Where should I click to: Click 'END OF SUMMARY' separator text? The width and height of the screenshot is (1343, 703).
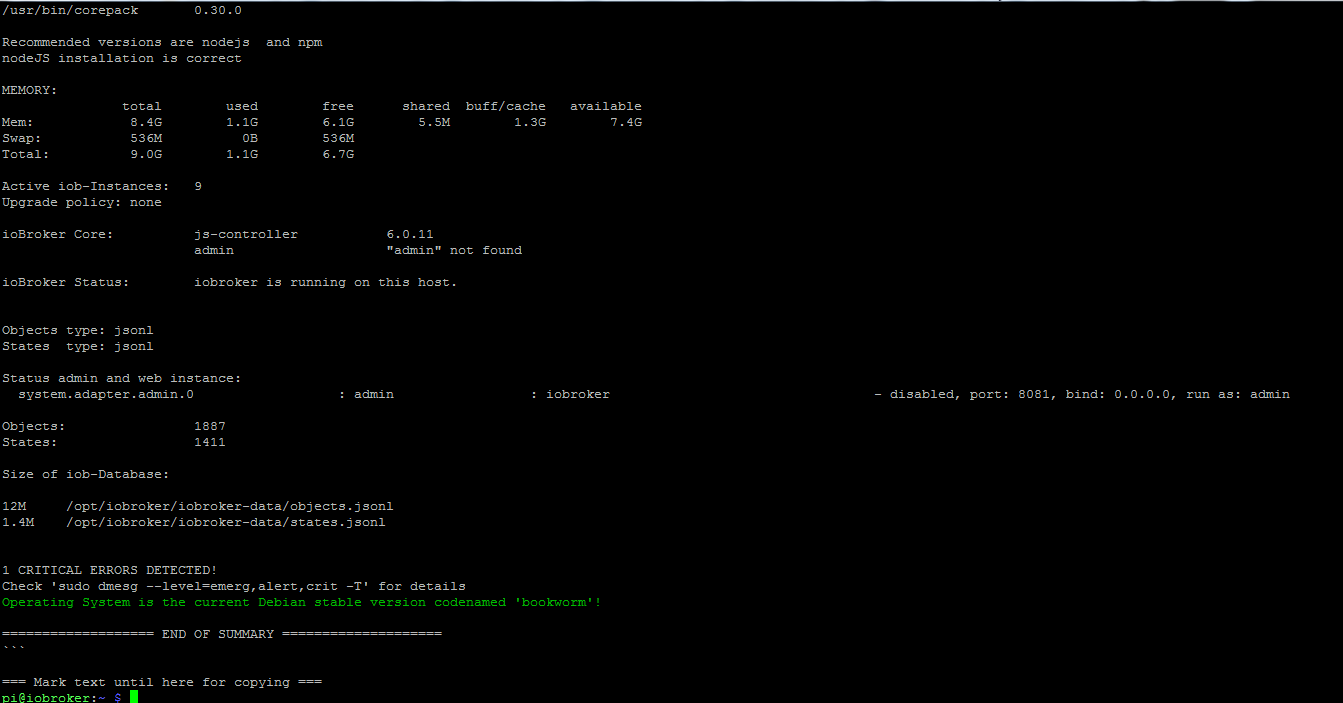pyautogui.click(x=218, y=634)
